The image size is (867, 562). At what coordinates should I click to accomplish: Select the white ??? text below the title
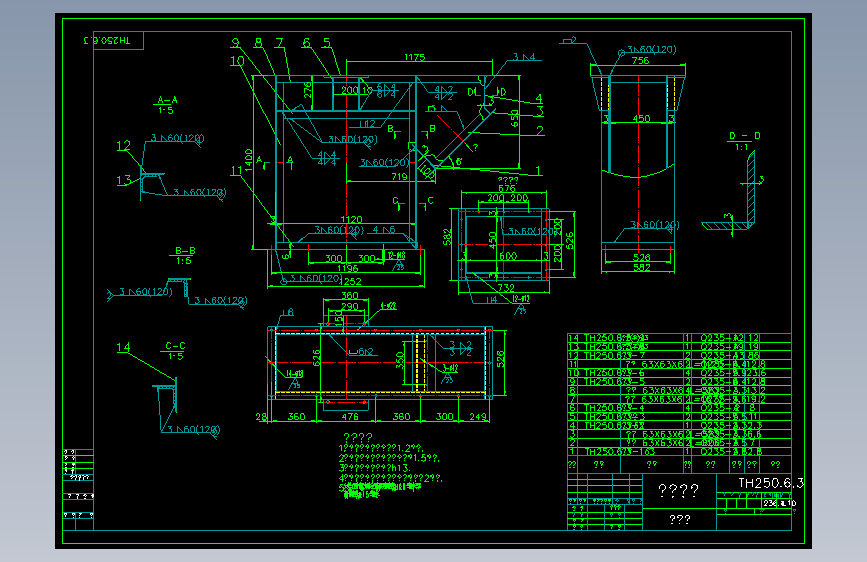(x=680, y=519)
